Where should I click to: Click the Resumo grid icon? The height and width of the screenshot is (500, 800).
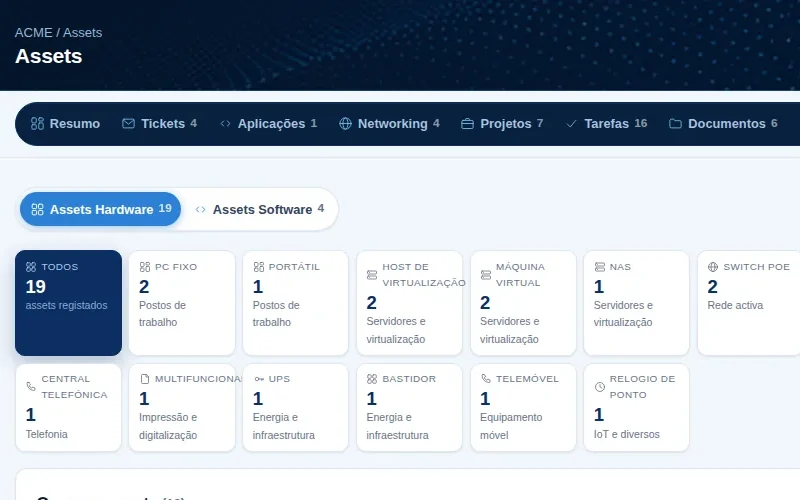pyautogui.click(x=37, y=124)
